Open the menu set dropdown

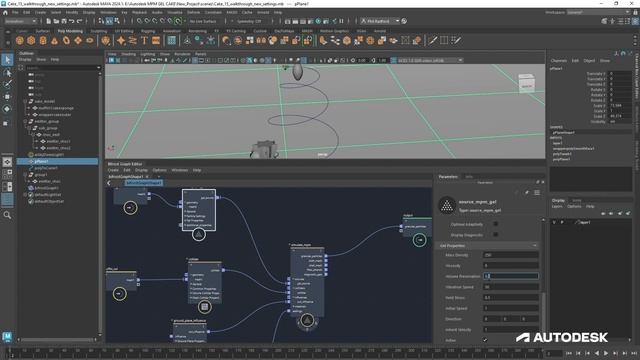(20, 21)
